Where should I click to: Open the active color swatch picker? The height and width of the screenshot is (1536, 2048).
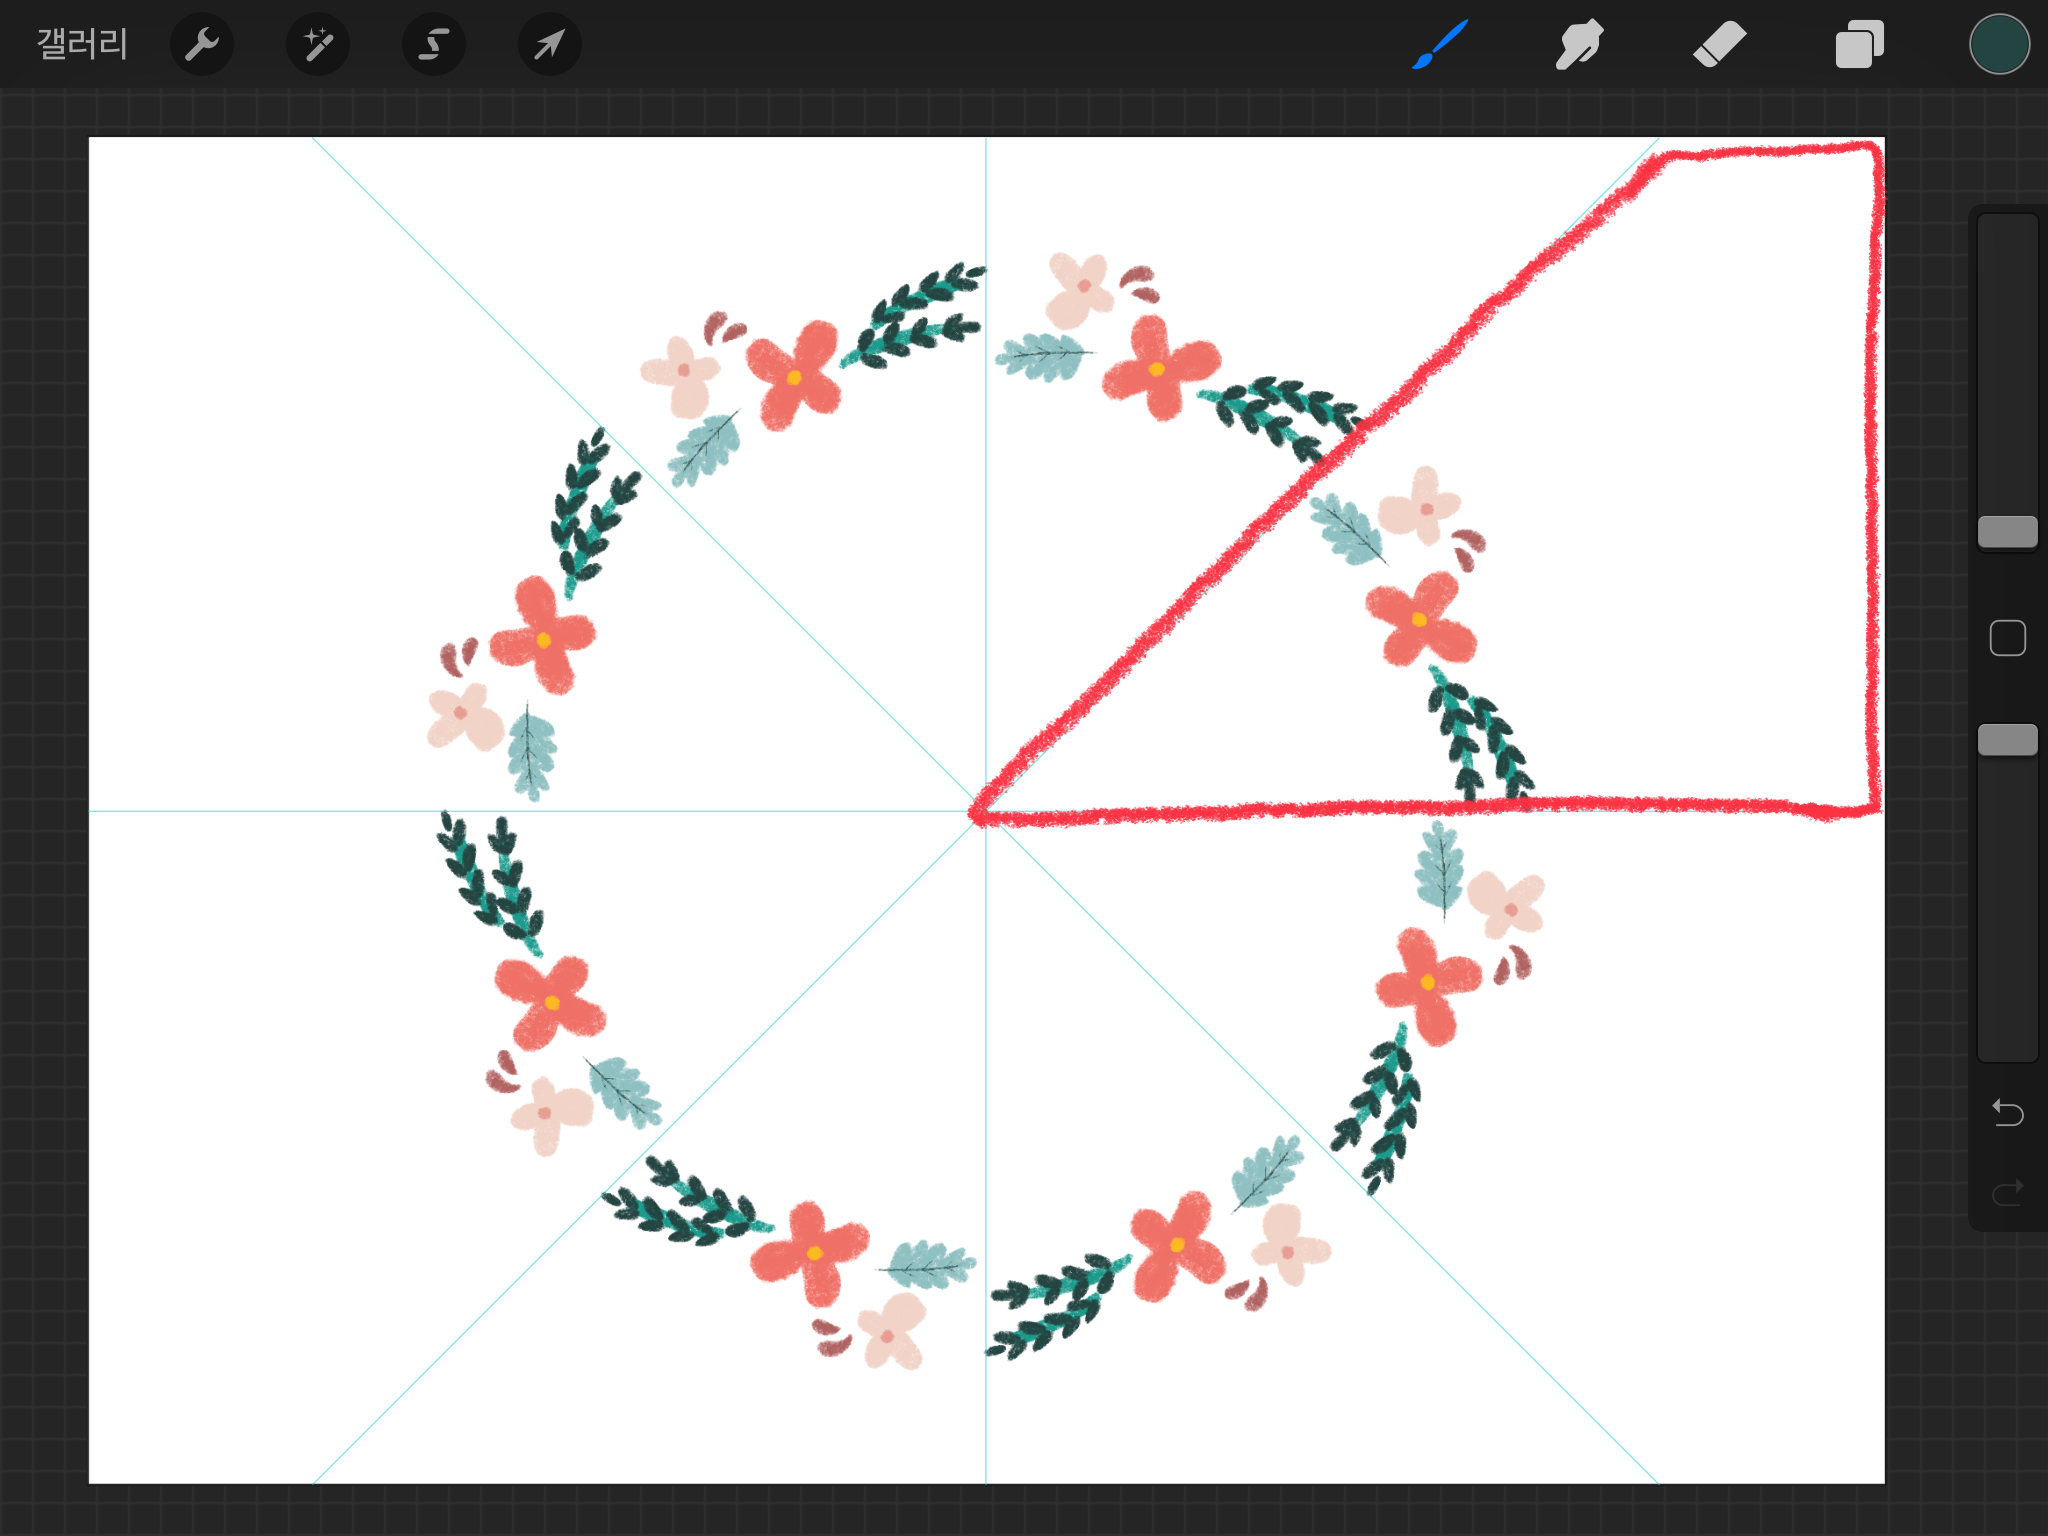click(x=1999, y=44)
